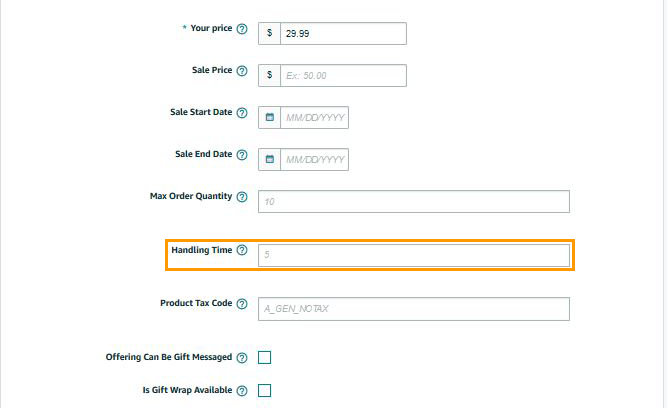Open calendar picker for Sale End Date
The width and height of the screenshot is (667, 408).
tap(269, 159)
